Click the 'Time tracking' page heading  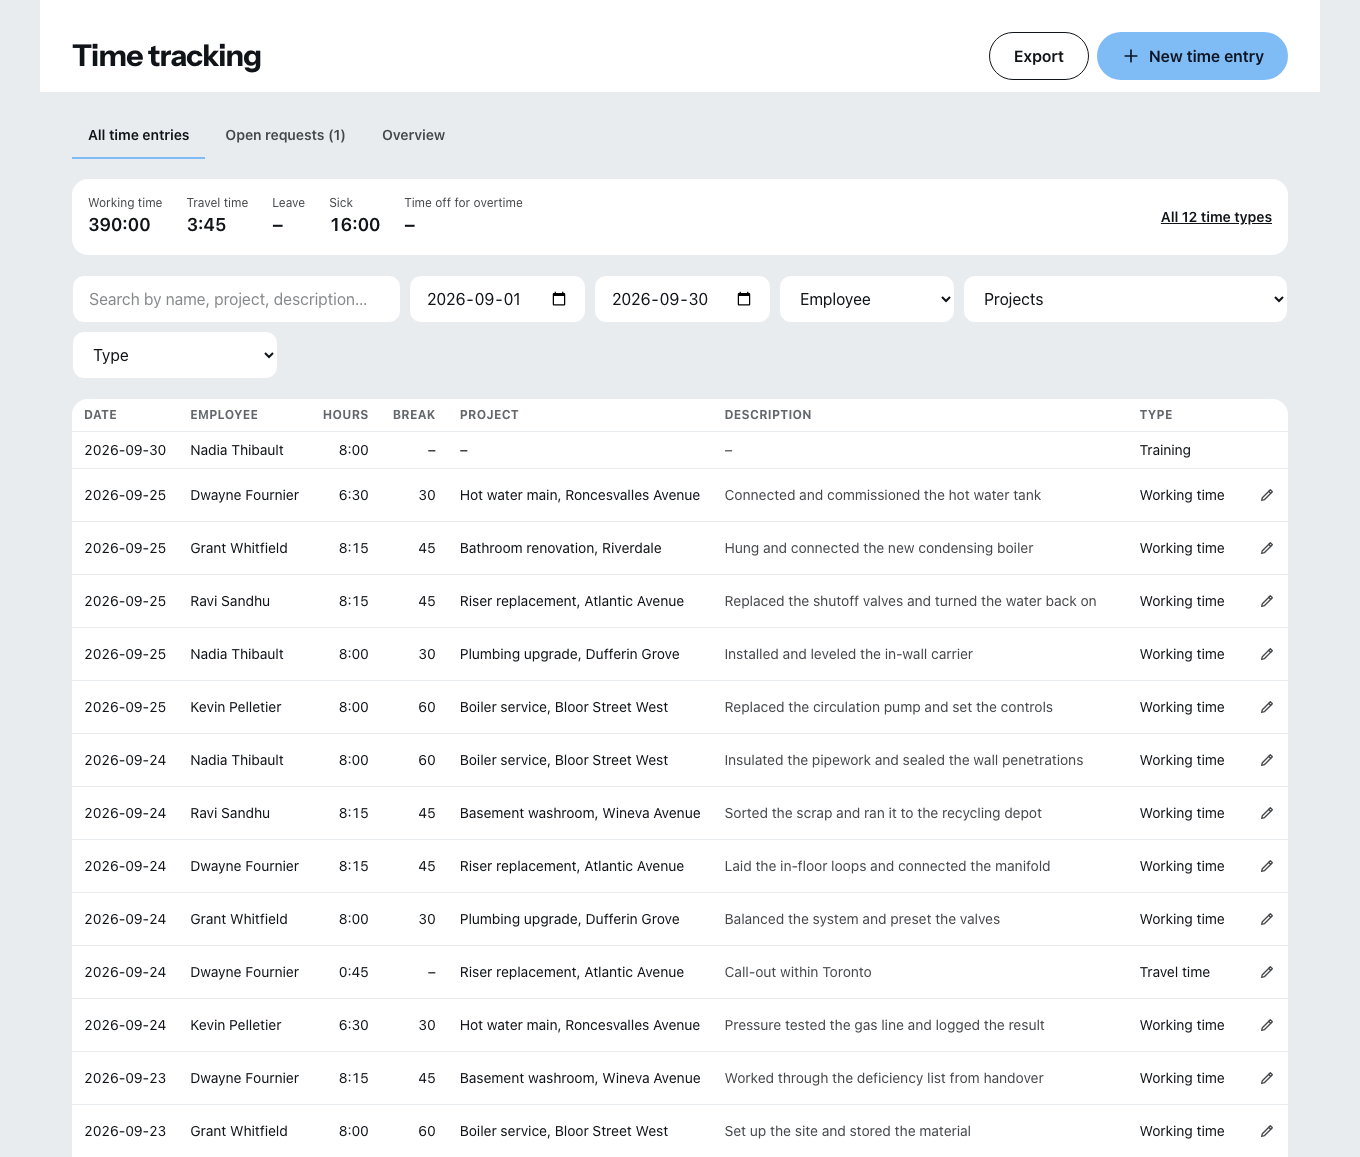[x=167, y=56]
